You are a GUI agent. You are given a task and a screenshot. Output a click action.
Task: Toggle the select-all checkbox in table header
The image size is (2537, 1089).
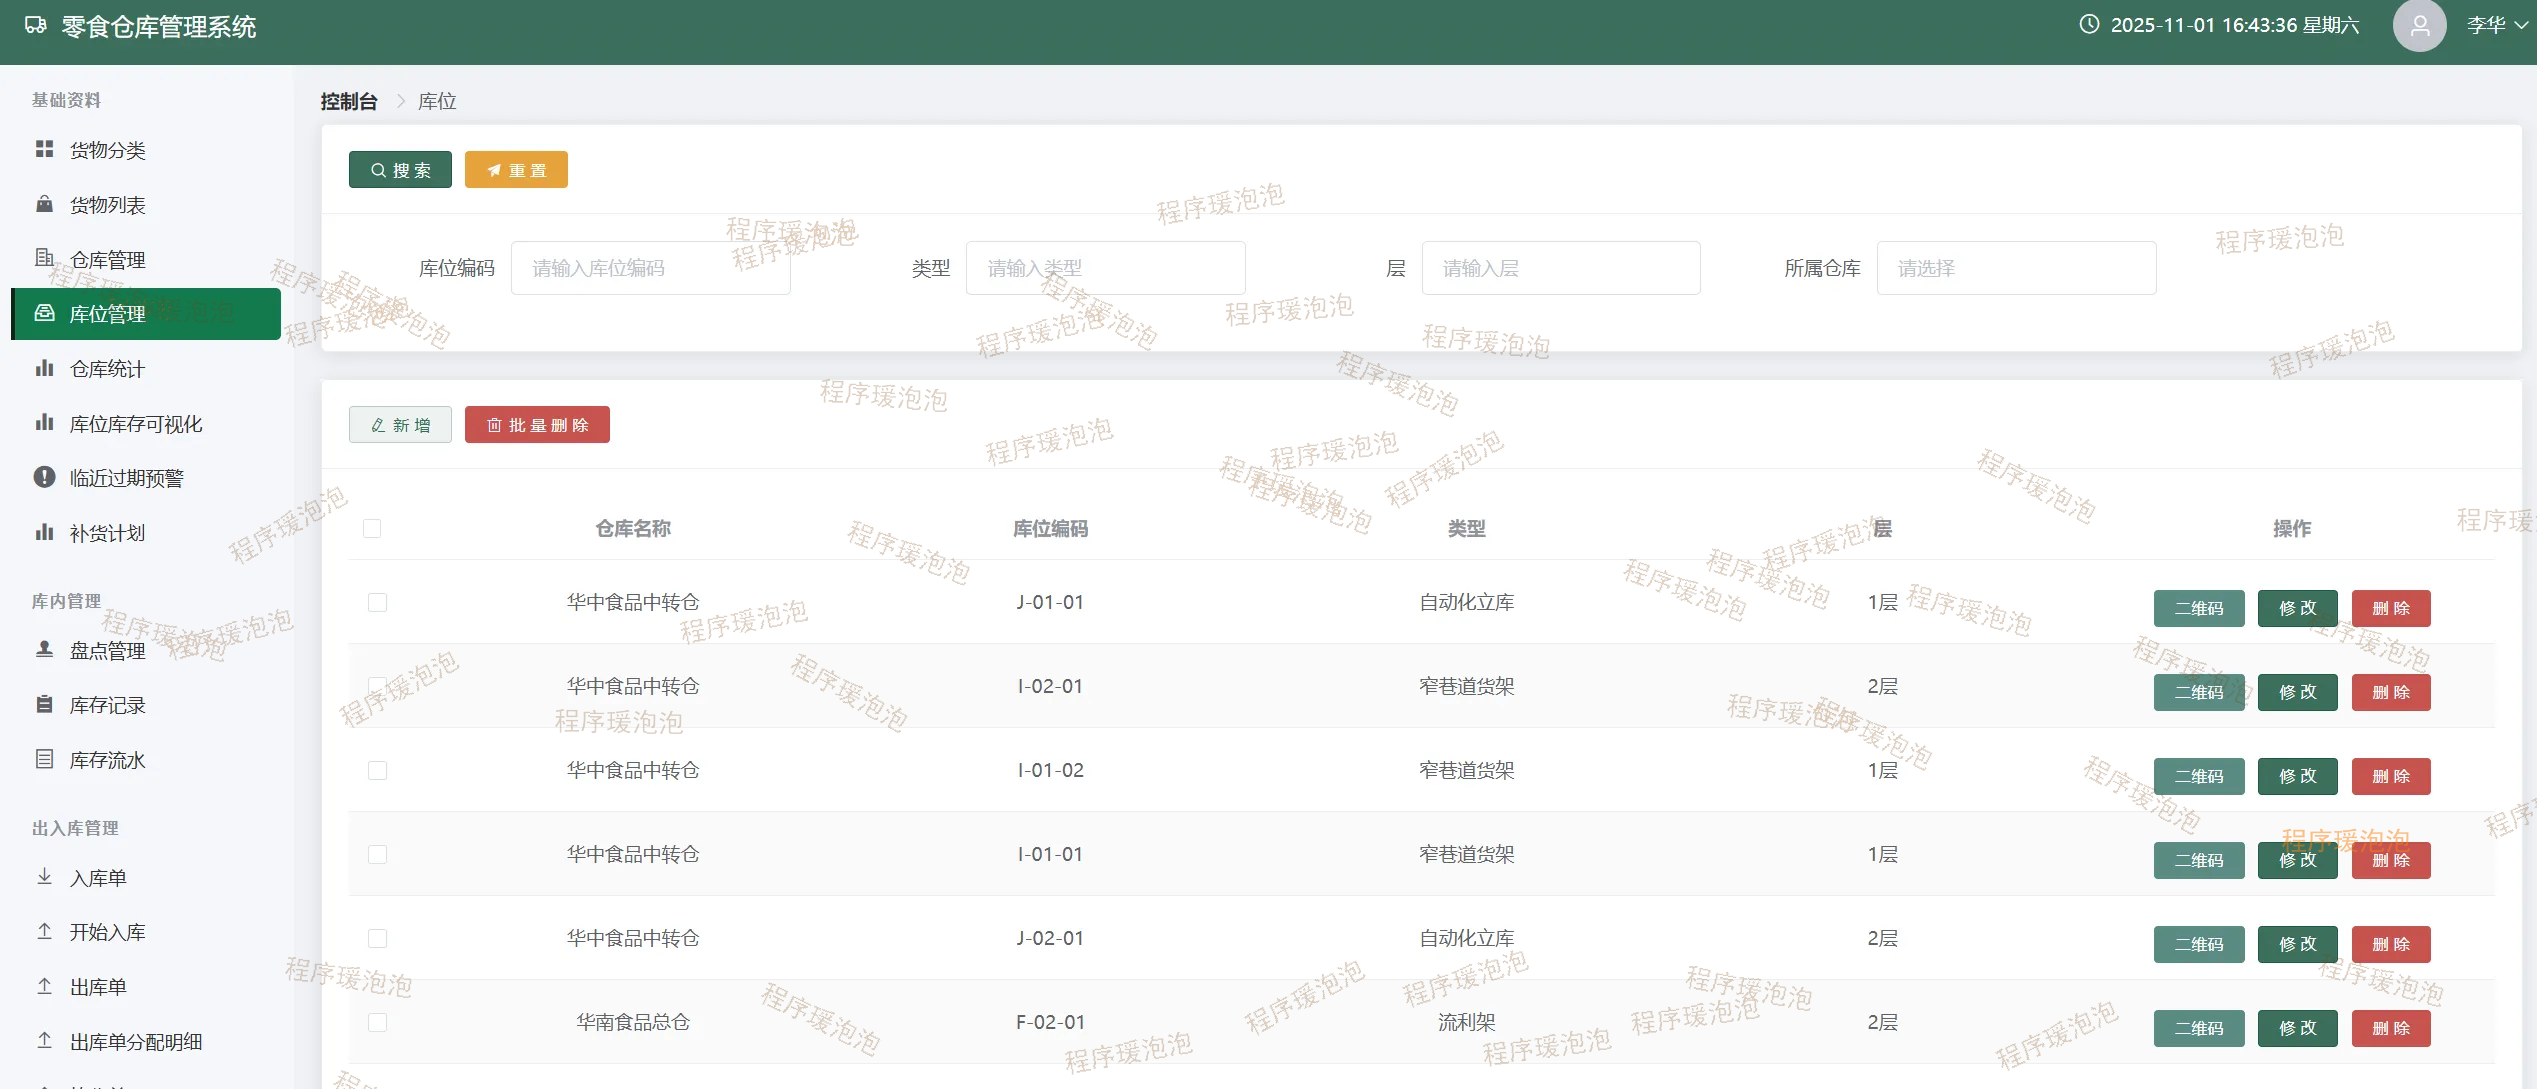coord(372,528)
